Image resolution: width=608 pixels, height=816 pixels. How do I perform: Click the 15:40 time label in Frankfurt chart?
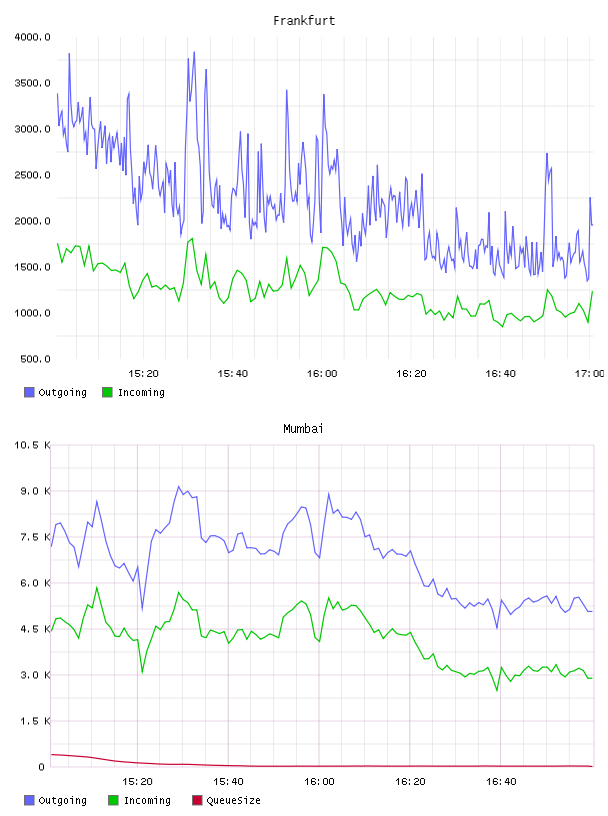pyautogui.click(x=232, y=374)
